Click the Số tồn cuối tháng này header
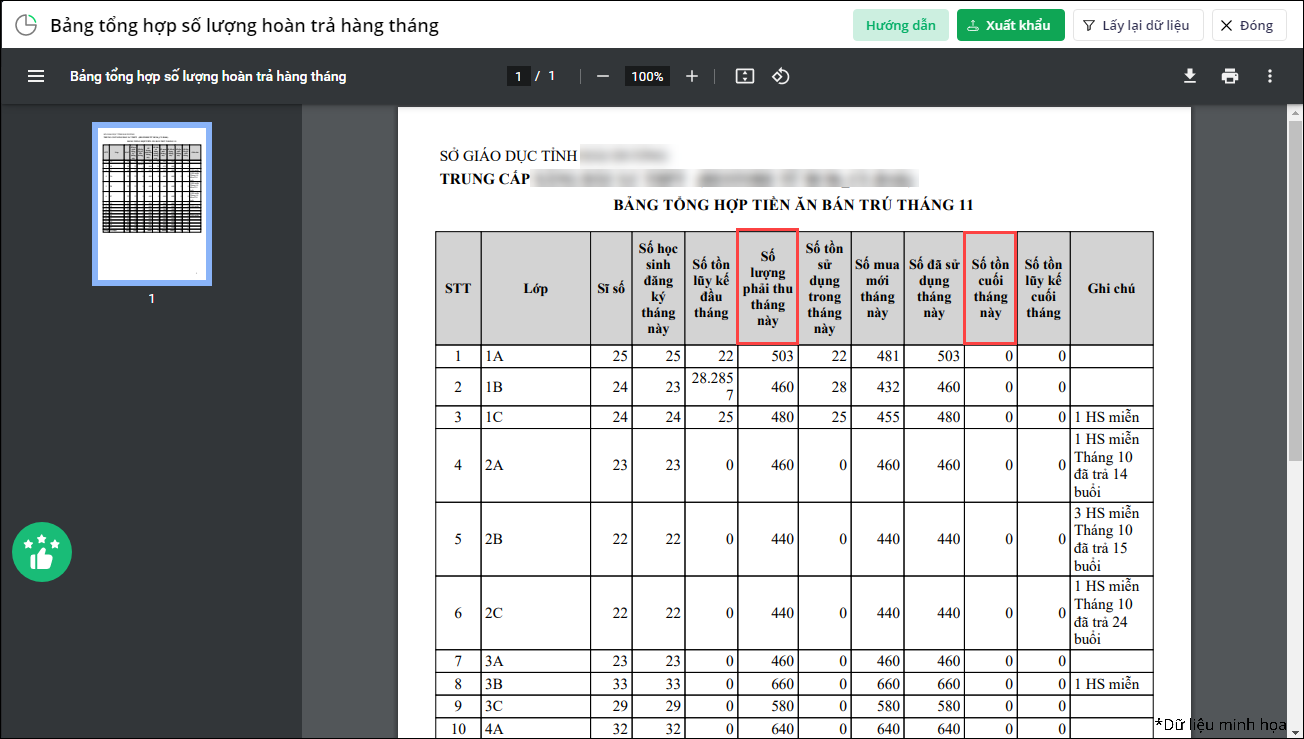The width and height of the screenshot is (1304, 739). [990, 288]
